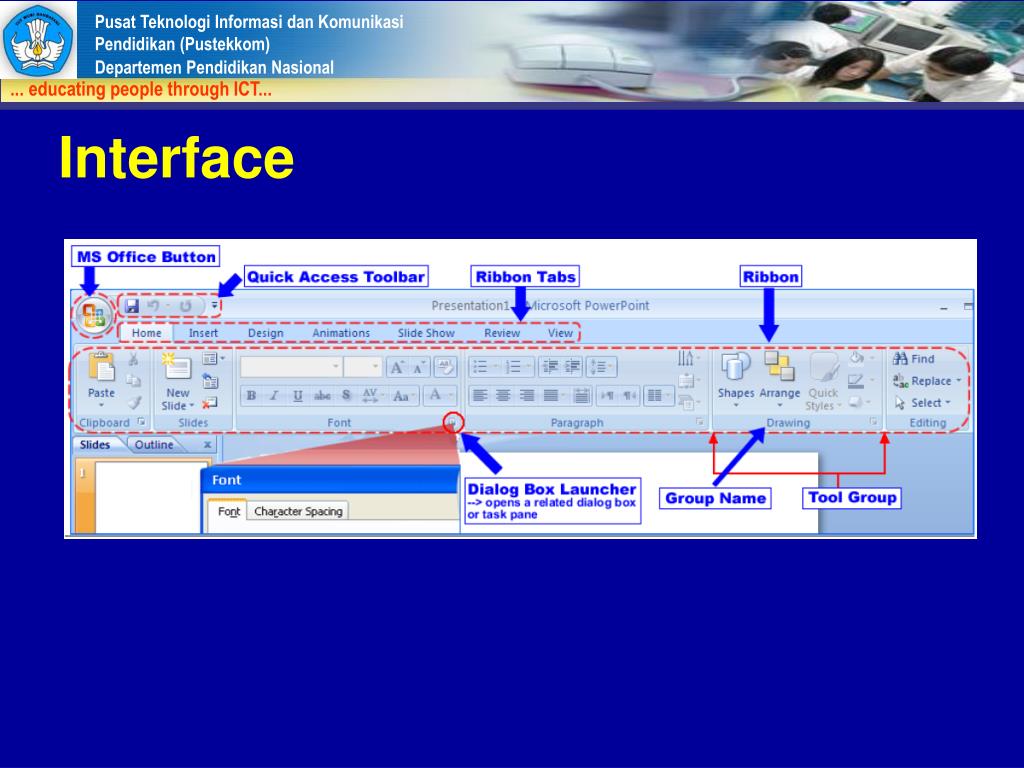This screenshot has height=768, width=1024.
Task: Switch to the Home ribbon tab
Action: click(x=146, y=333)
